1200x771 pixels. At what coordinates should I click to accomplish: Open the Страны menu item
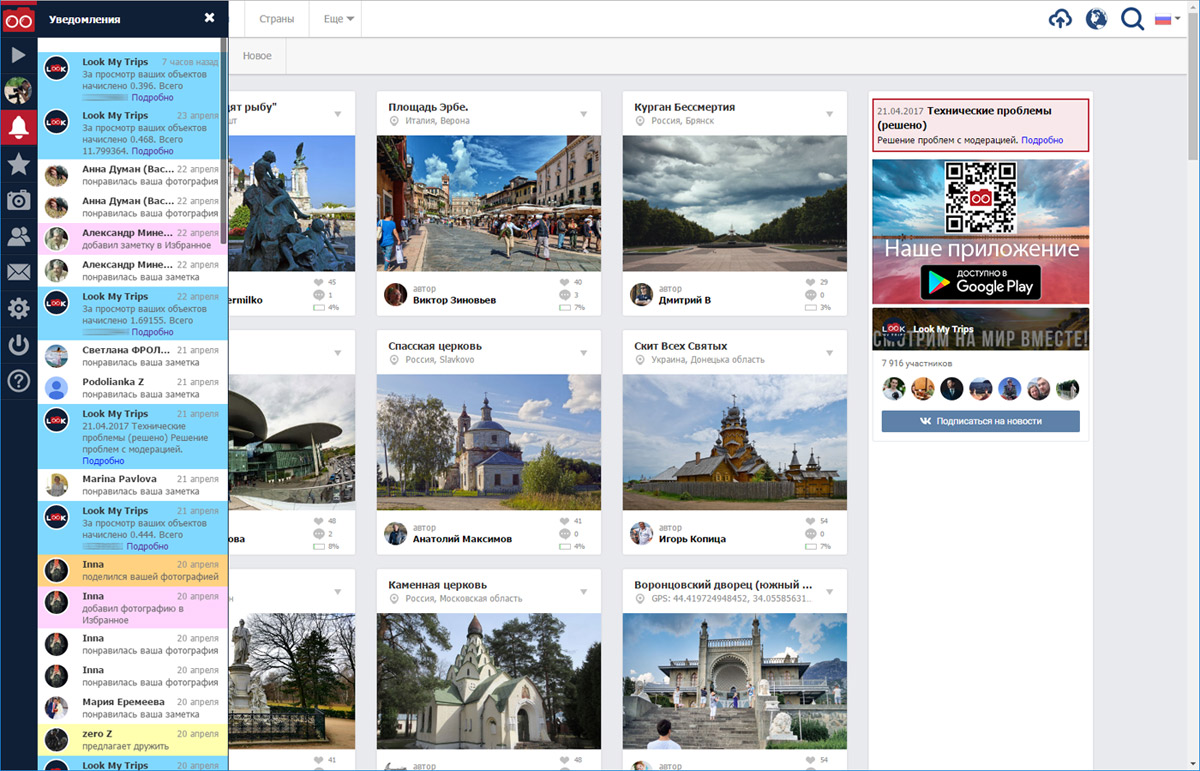(276, 19)
